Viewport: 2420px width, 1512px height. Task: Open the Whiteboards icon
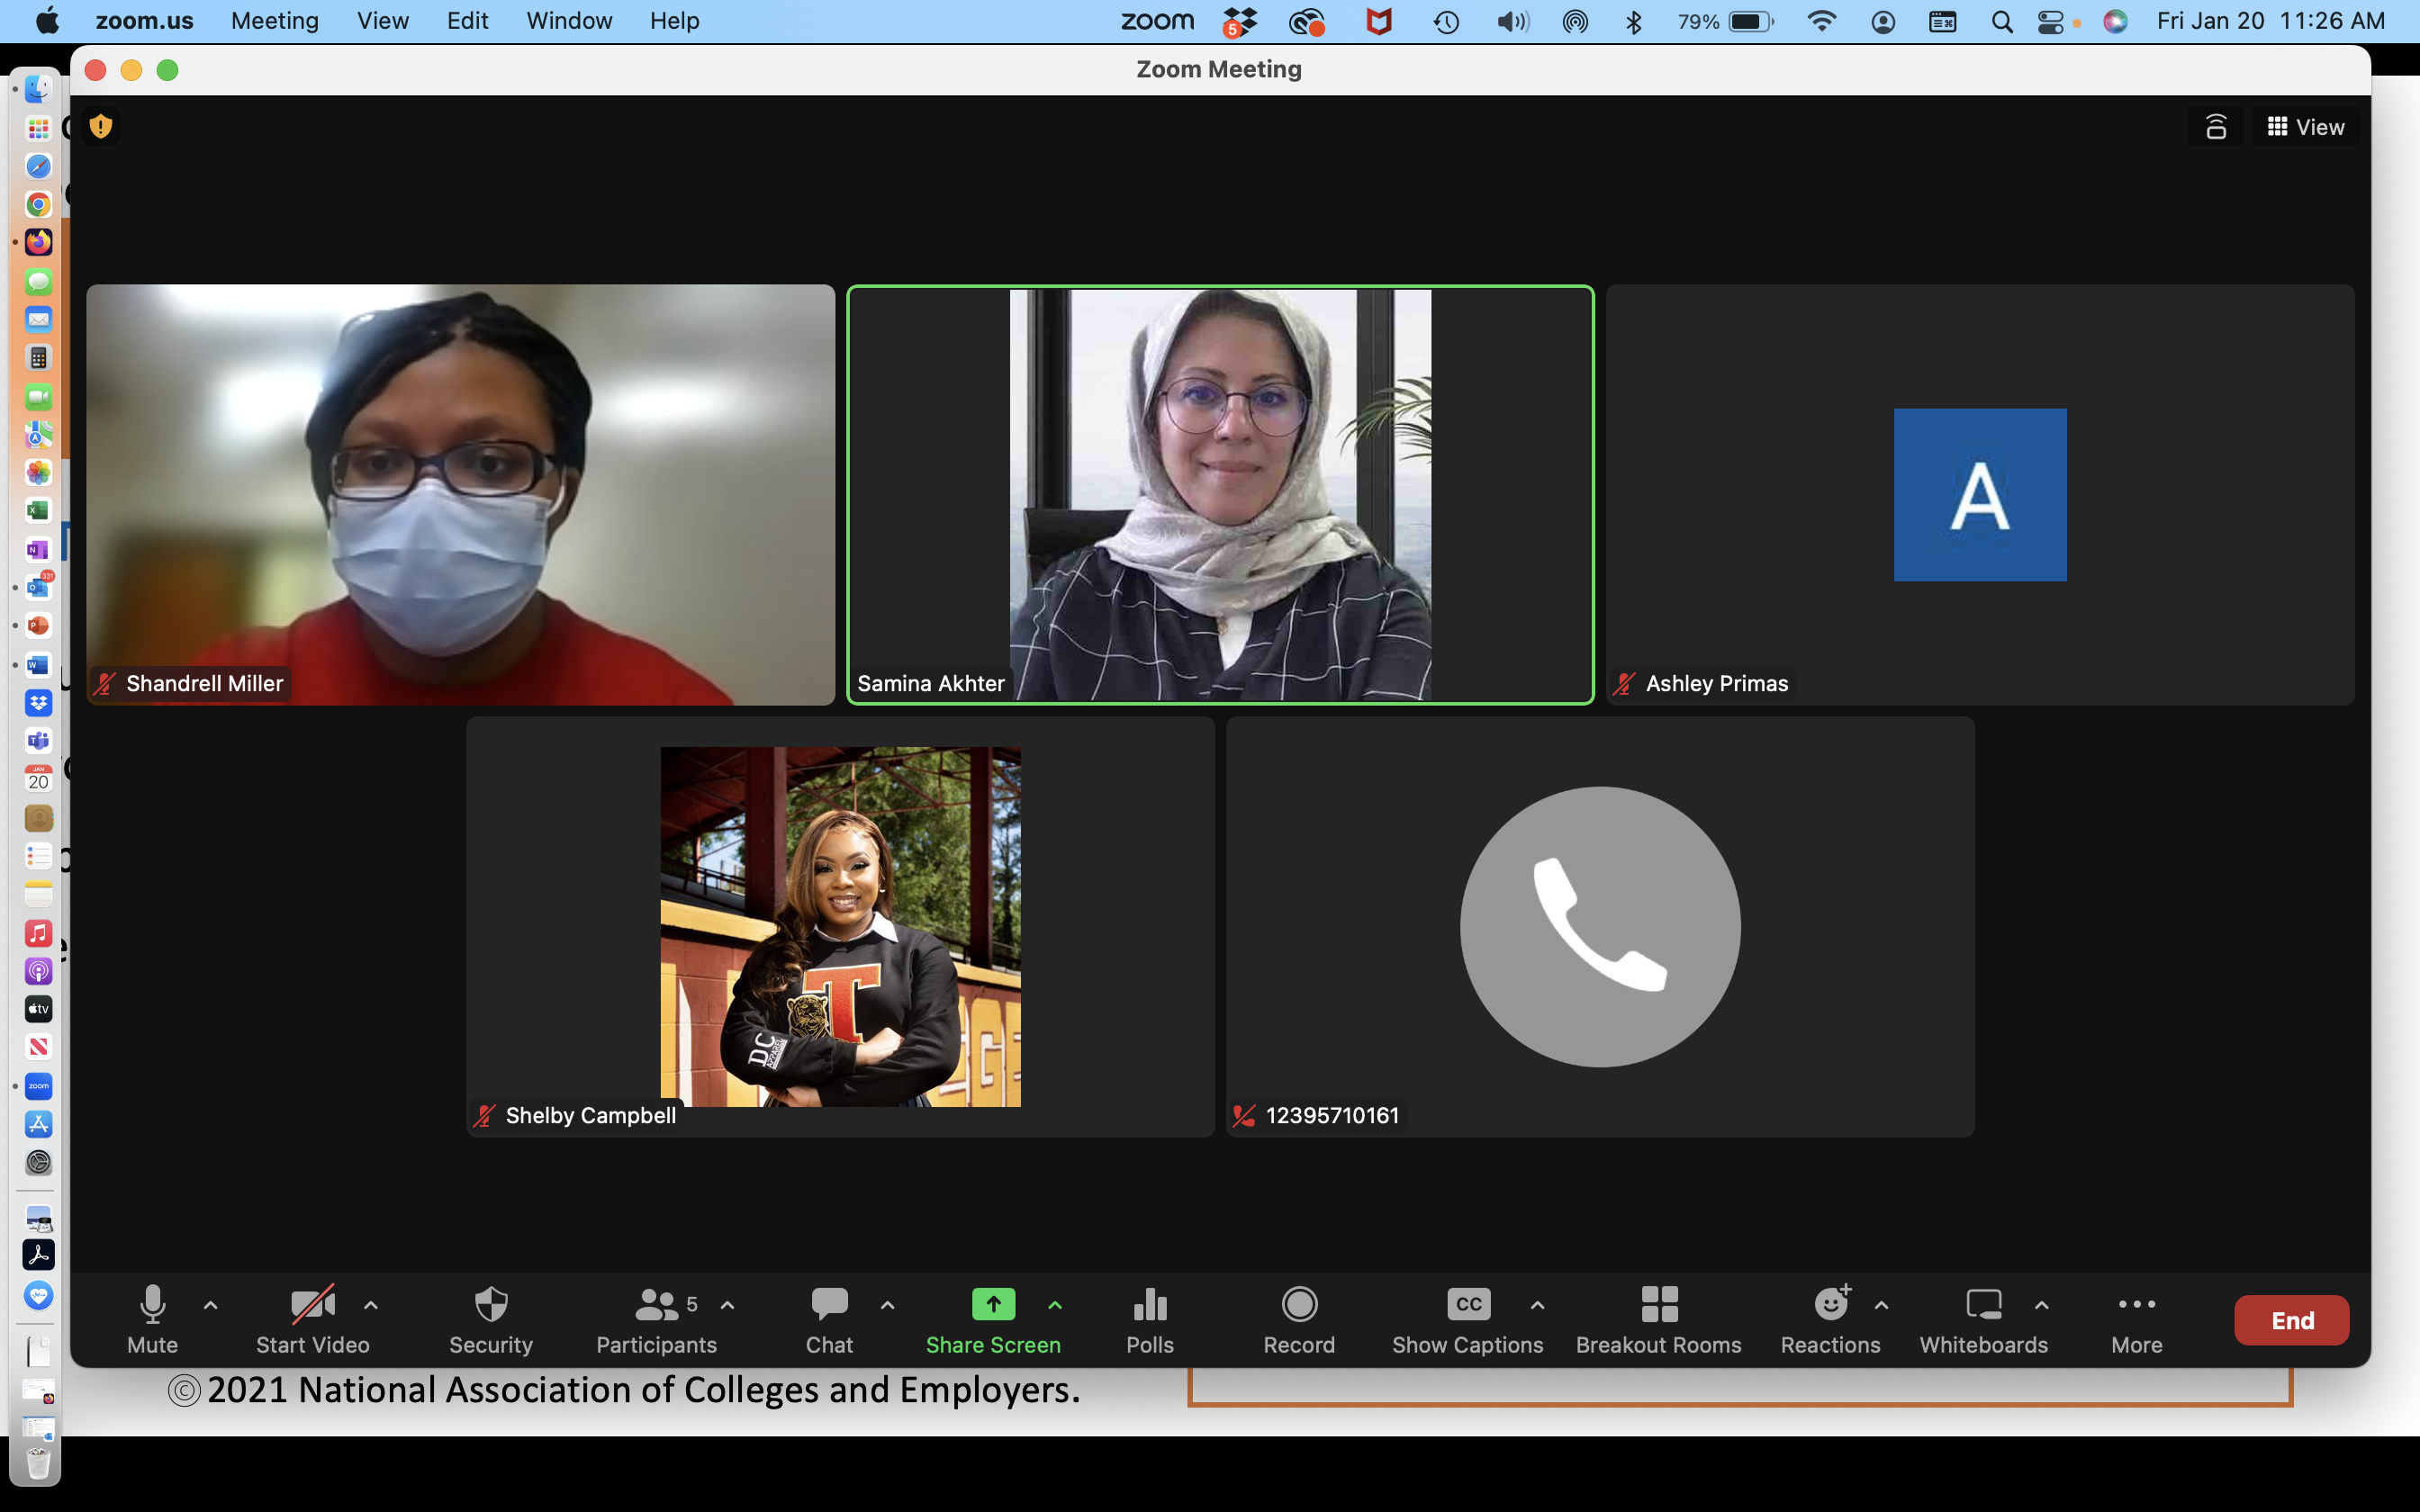pos(1983,1305)
